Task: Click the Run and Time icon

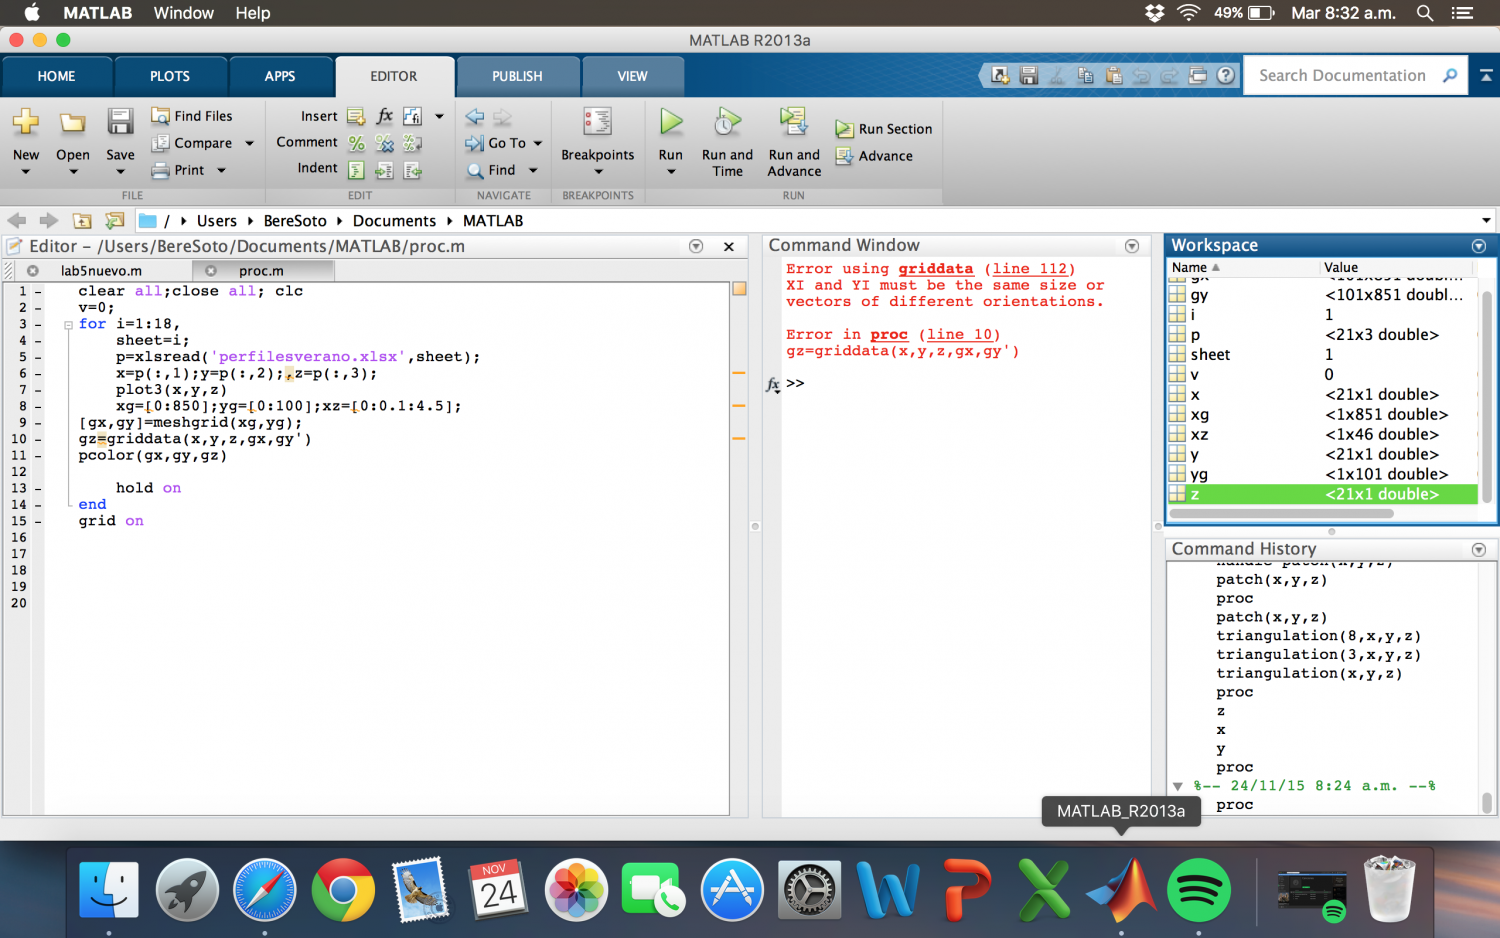Action: tap(727, 122)
